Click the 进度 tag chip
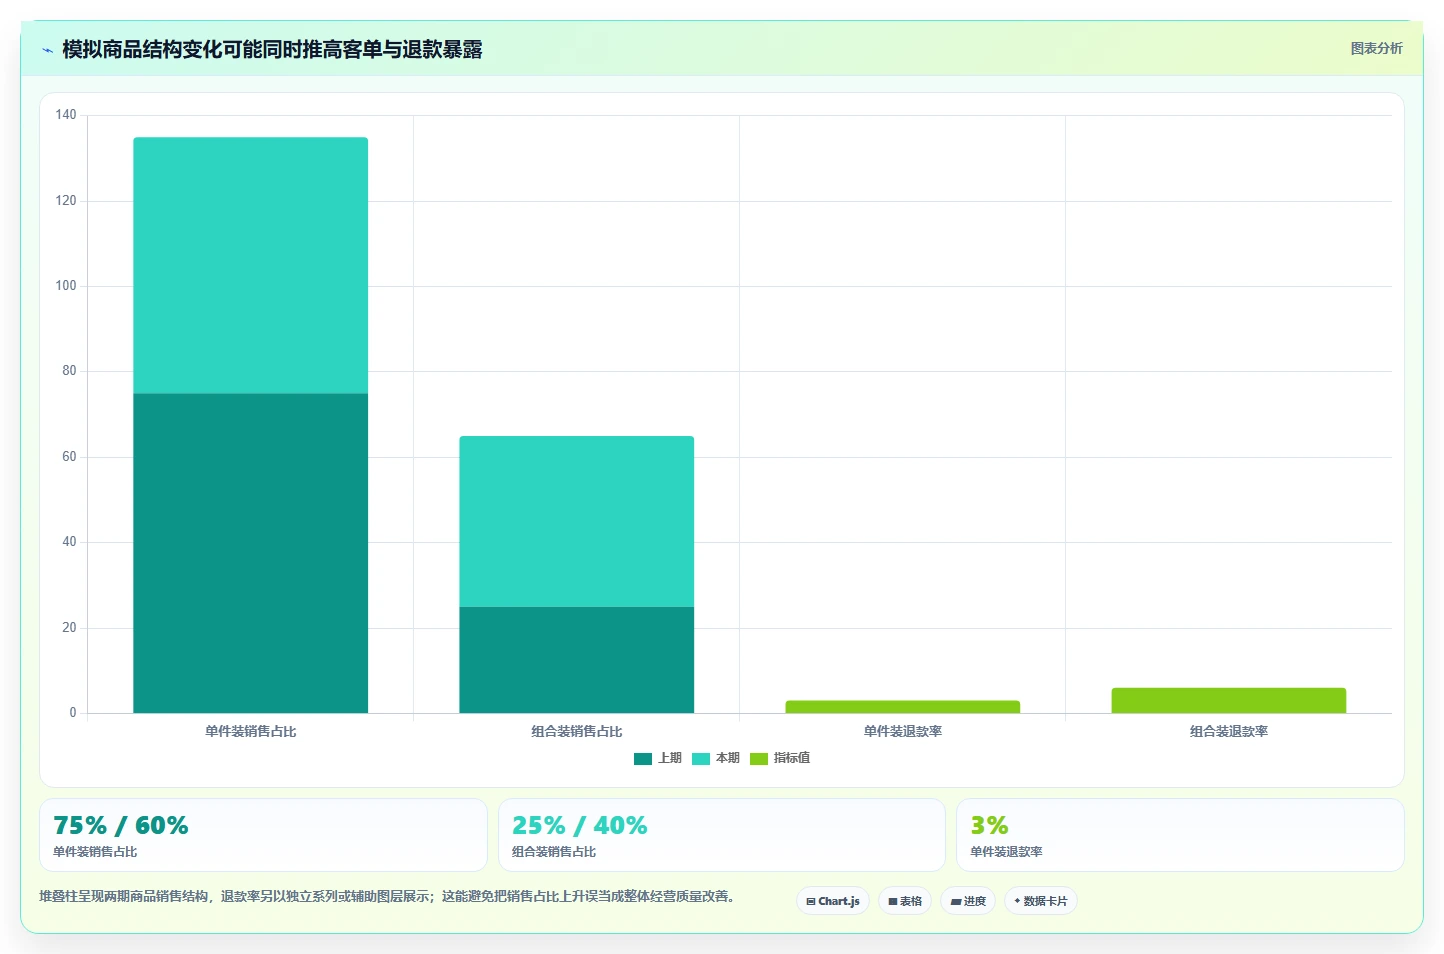The height and width of the screenshot is (954, 1444). click(968, 901)
